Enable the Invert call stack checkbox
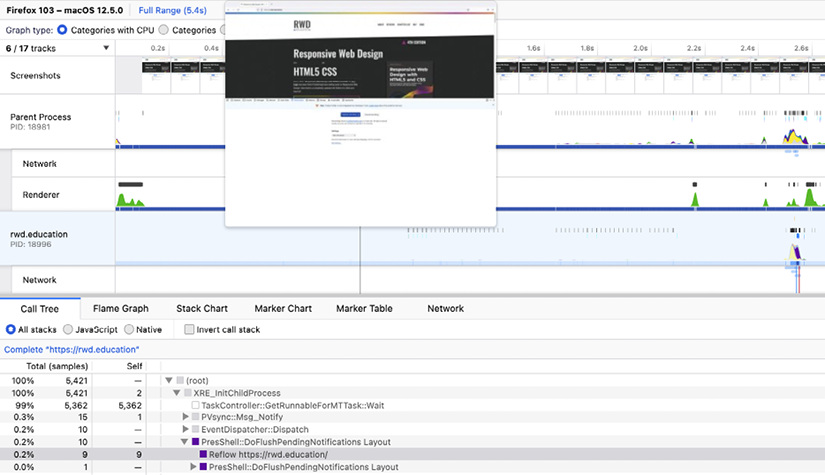 point(188,329)
